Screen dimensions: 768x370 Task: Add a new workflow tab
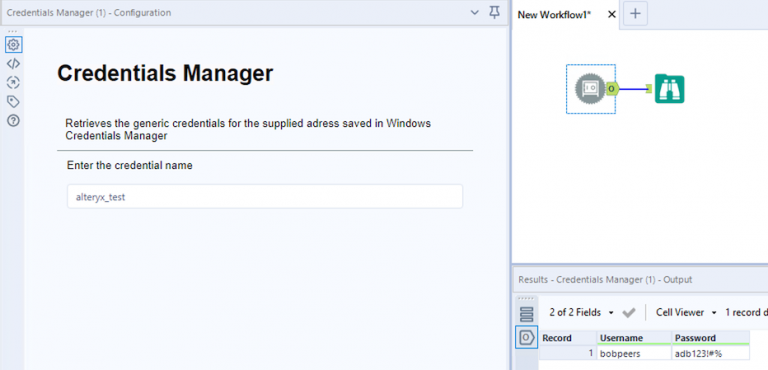[635, 14]
